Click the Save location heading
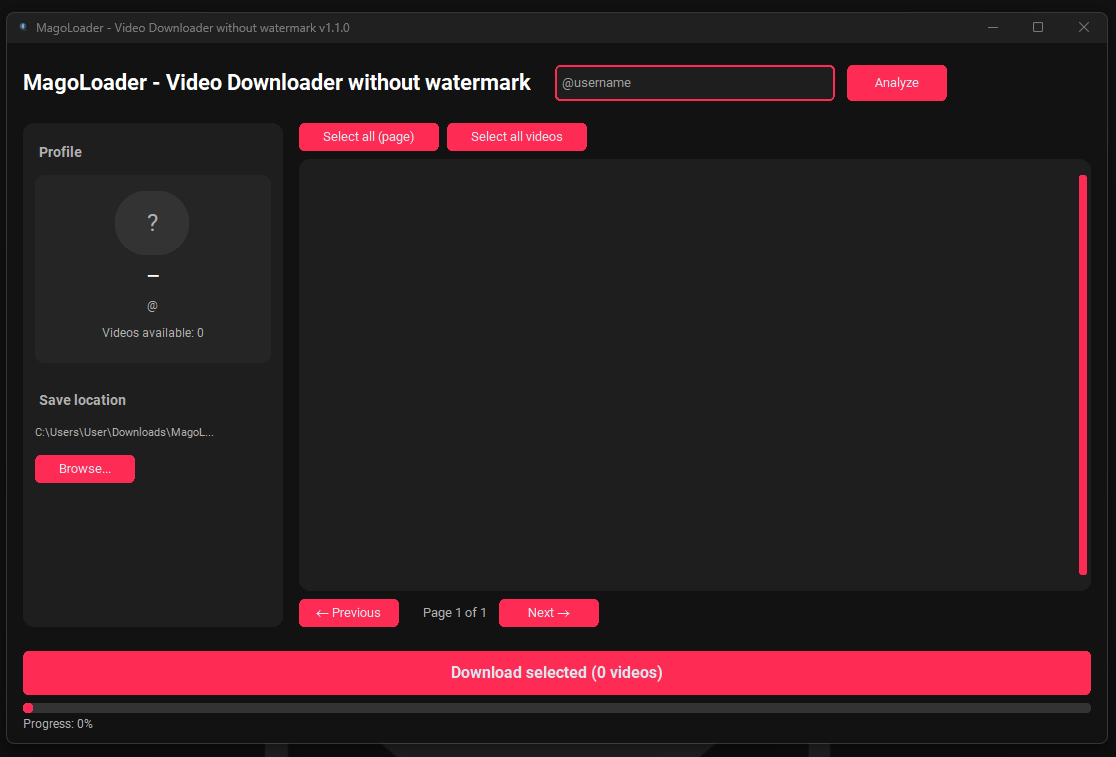This screenshot has height=757, width=1116. 83,400
